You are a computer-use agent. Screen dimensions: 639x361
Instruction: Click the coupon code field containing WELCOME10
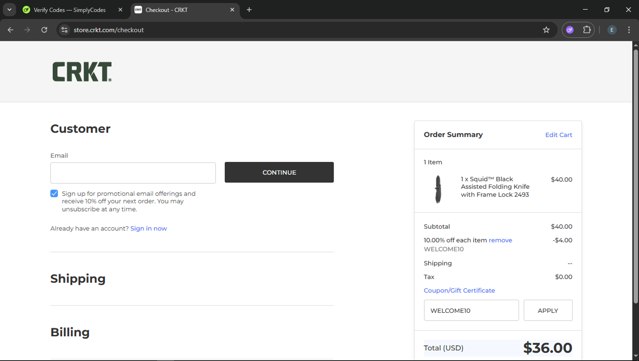[x=471, y=310]
